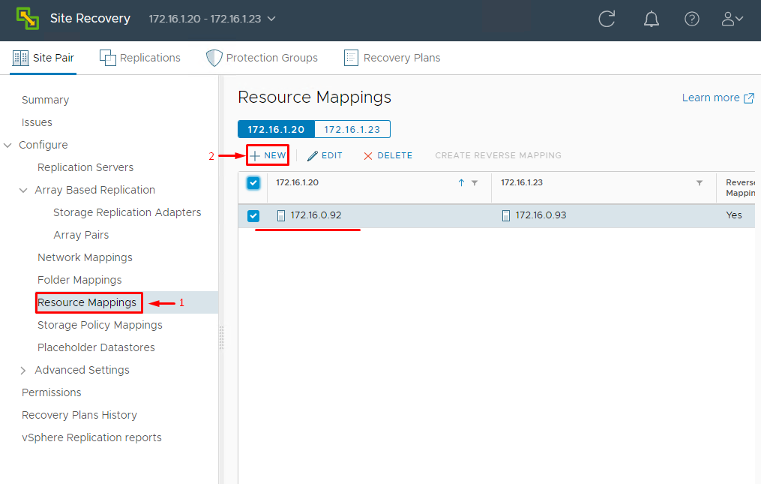Image resolution: width=761 pixels, height=484 pixels.
Task: Click the sort arrow in 172.16.1.20 column
Action: [x=461, y=183]
